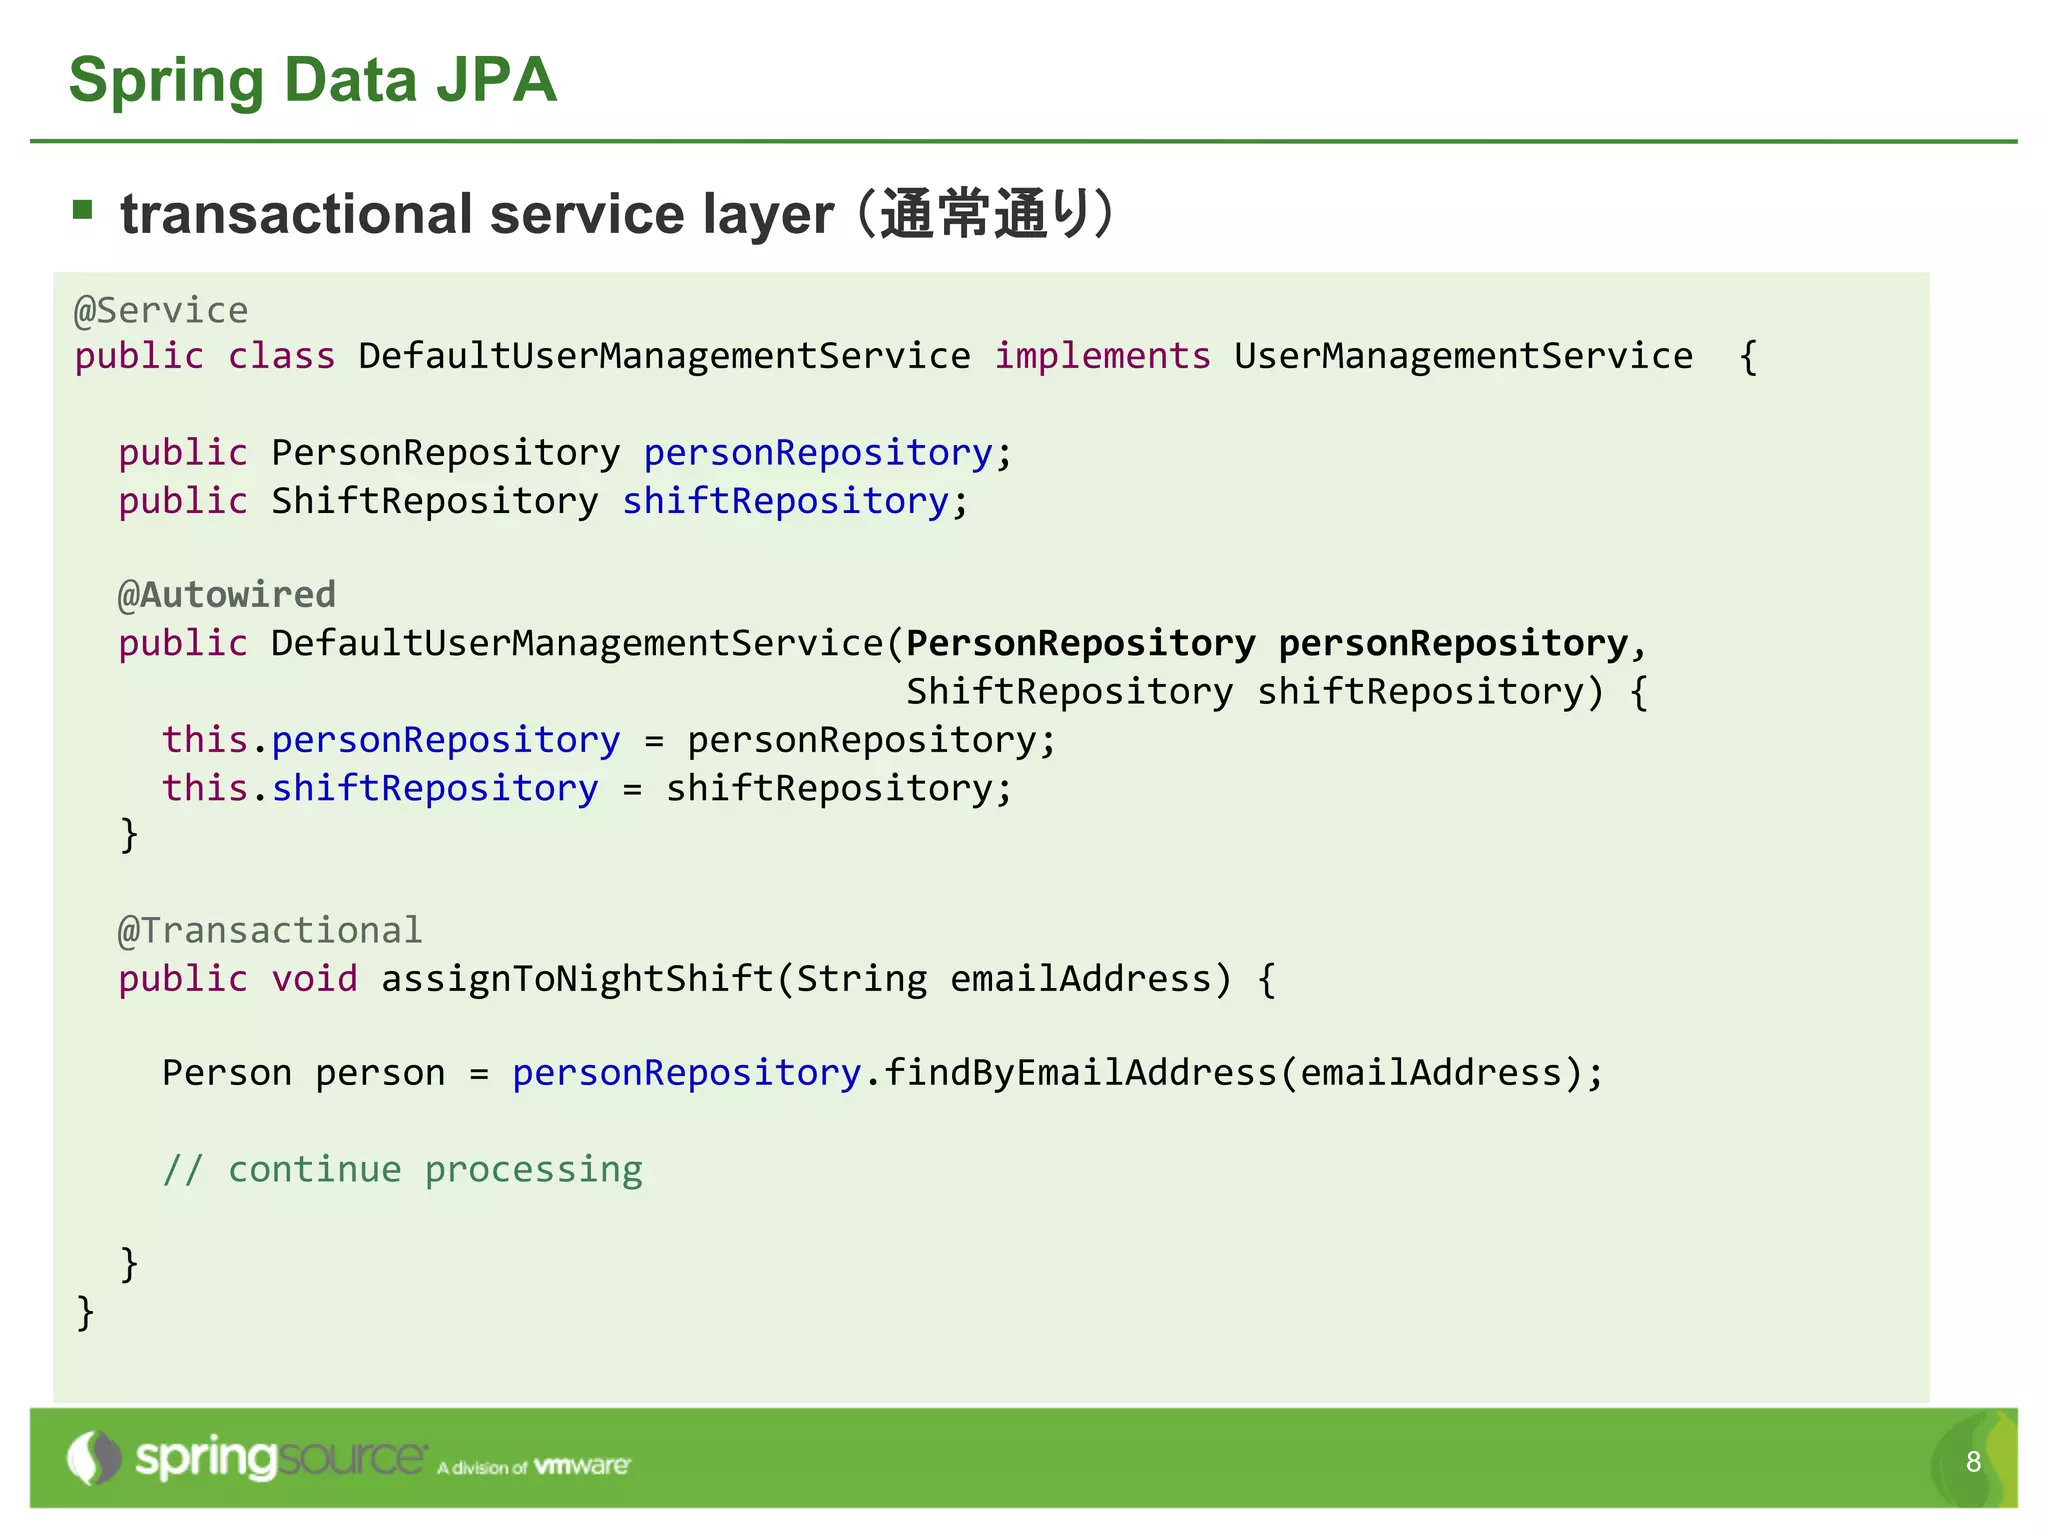Click the 'A division of vmware' footer text
Screen dimensions: 2048x1536
534,1467
